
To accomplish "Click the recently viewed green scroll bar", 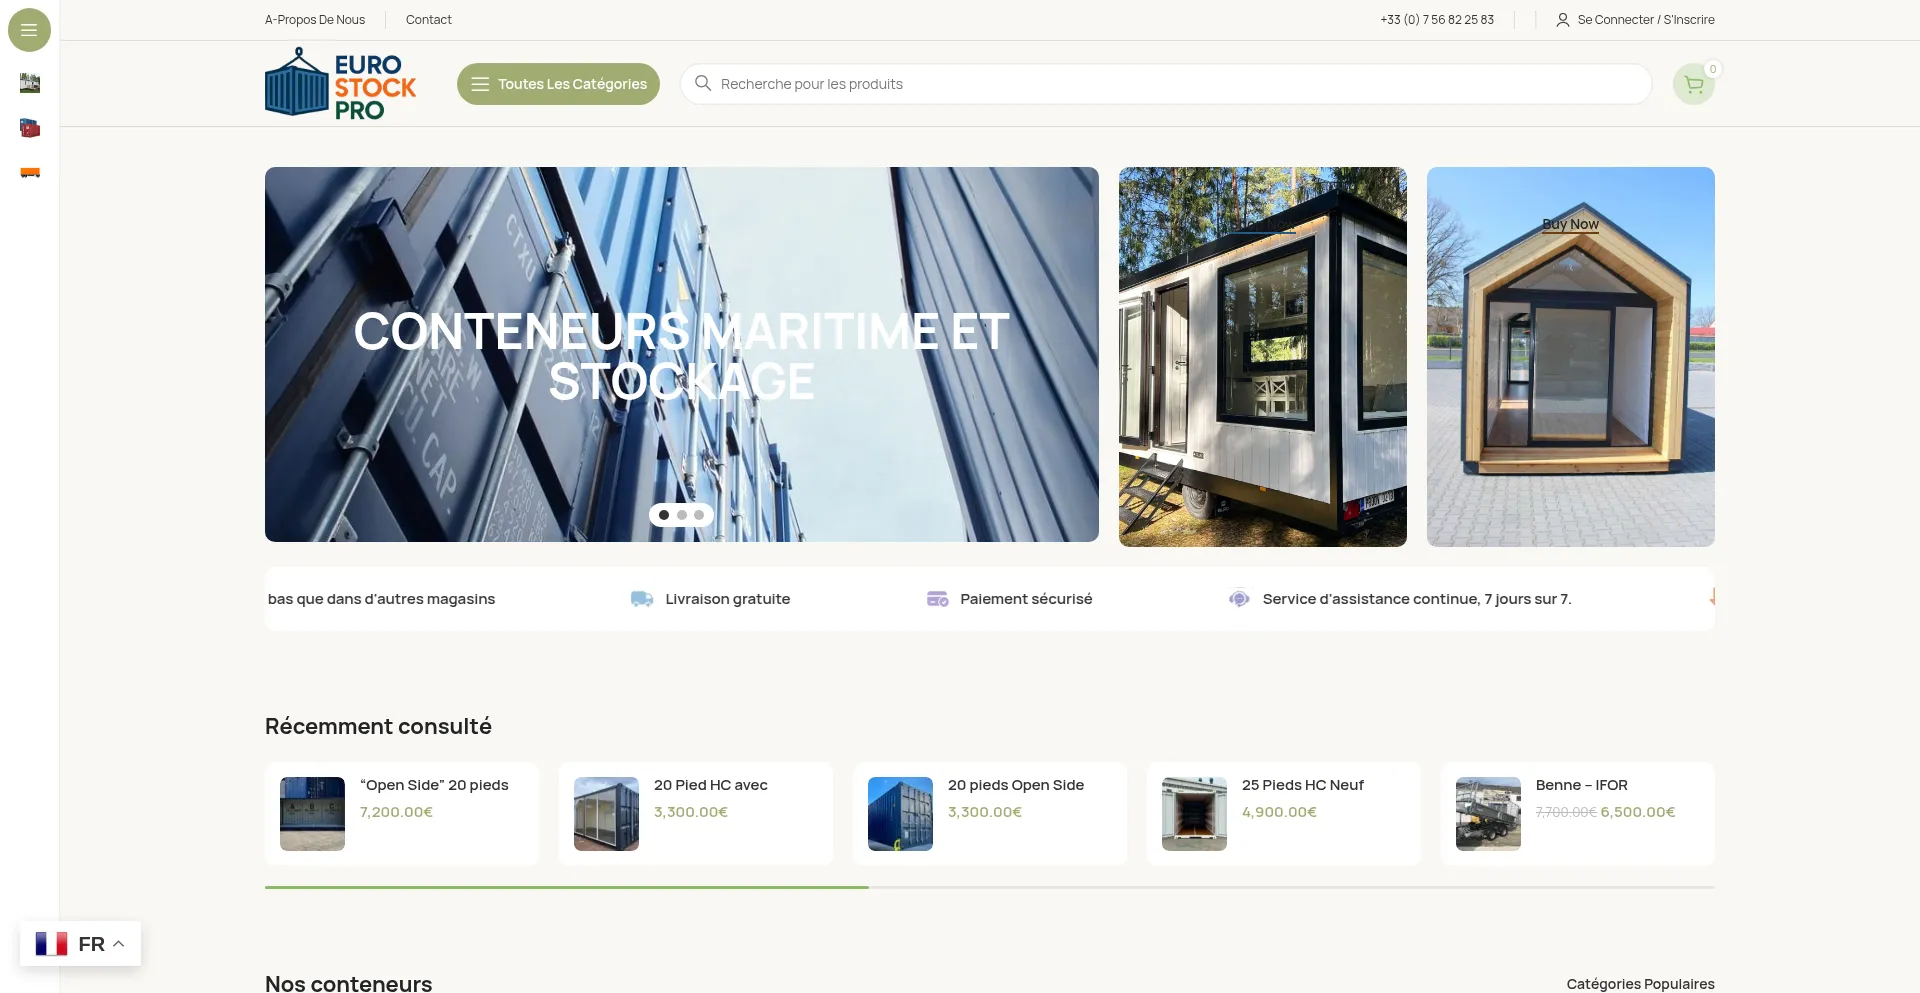I will 566,887.
